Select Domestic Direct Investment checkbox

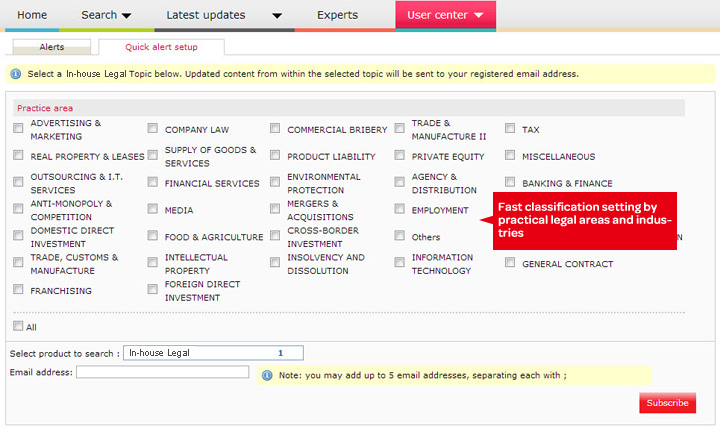(x=18, y=235)
